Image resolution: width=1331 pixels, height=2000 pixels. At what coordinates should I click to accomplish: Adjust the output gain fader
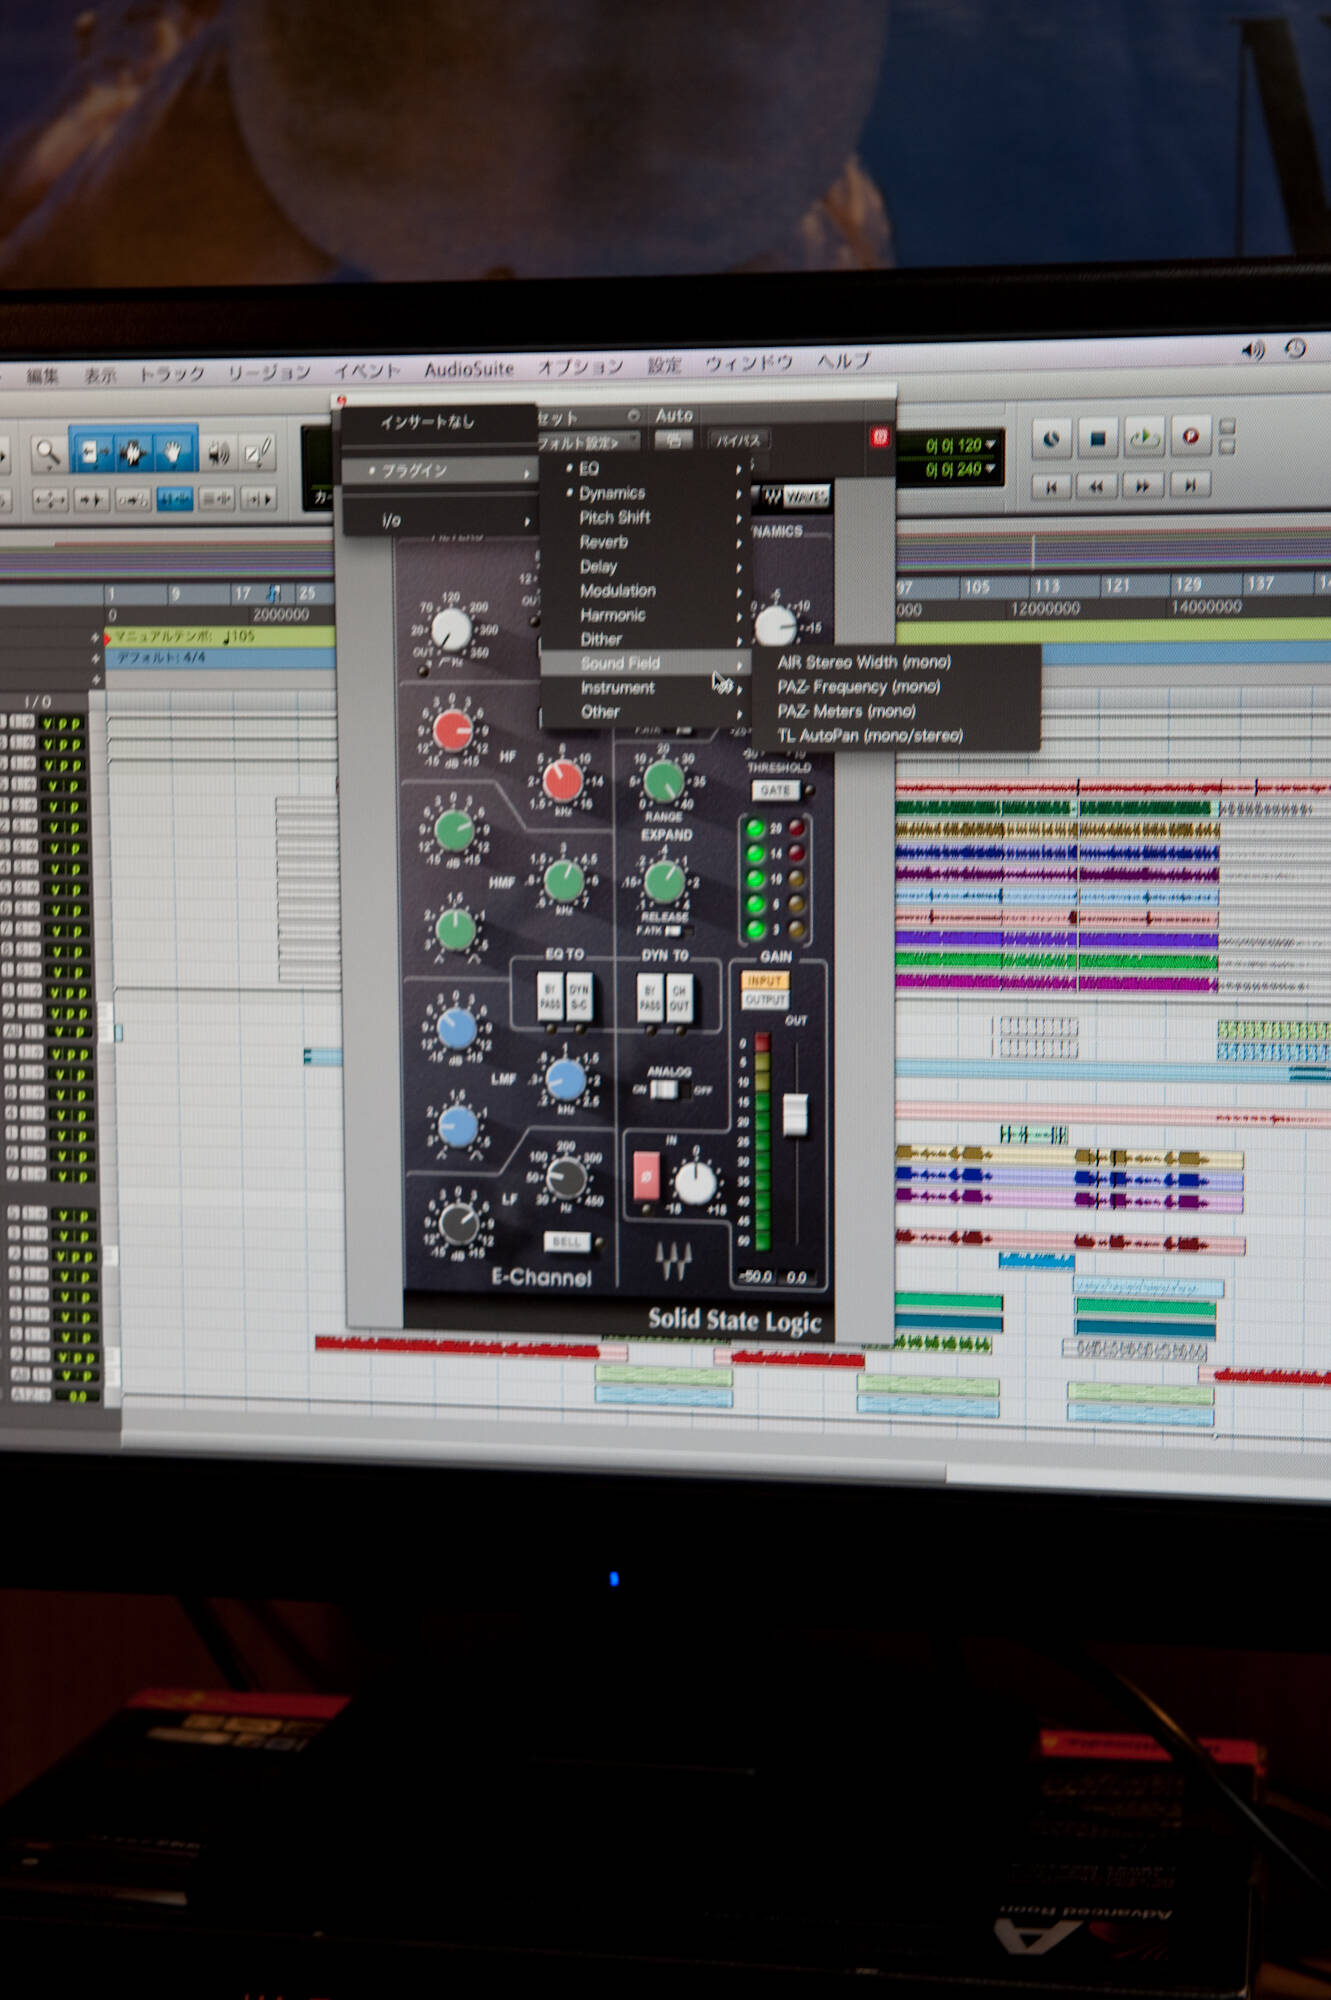(x=795, y=1114)
